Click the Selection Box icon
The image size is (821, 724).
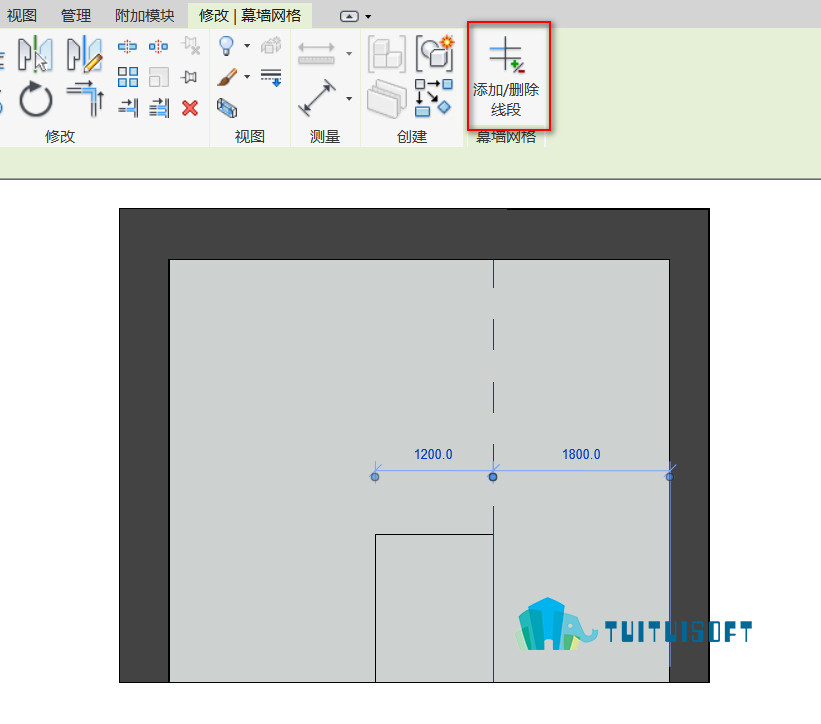point(227,108)
